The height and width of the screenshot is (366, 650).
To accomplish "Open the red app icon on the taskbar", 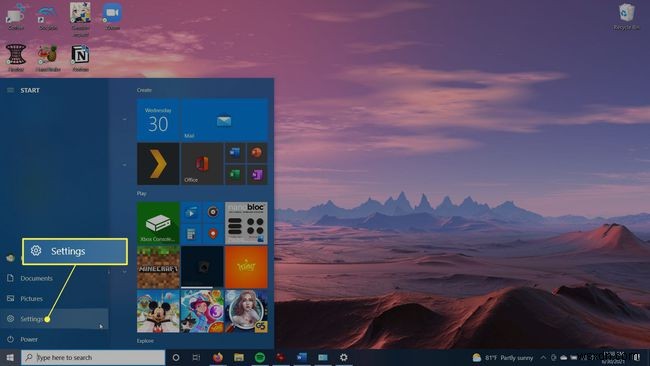I will point(281,357).
